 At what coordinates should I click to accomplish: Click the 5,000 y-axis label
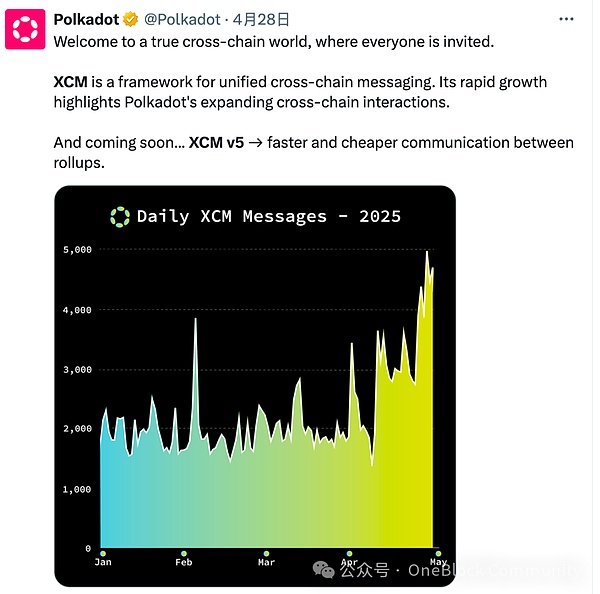coord(77,249)
